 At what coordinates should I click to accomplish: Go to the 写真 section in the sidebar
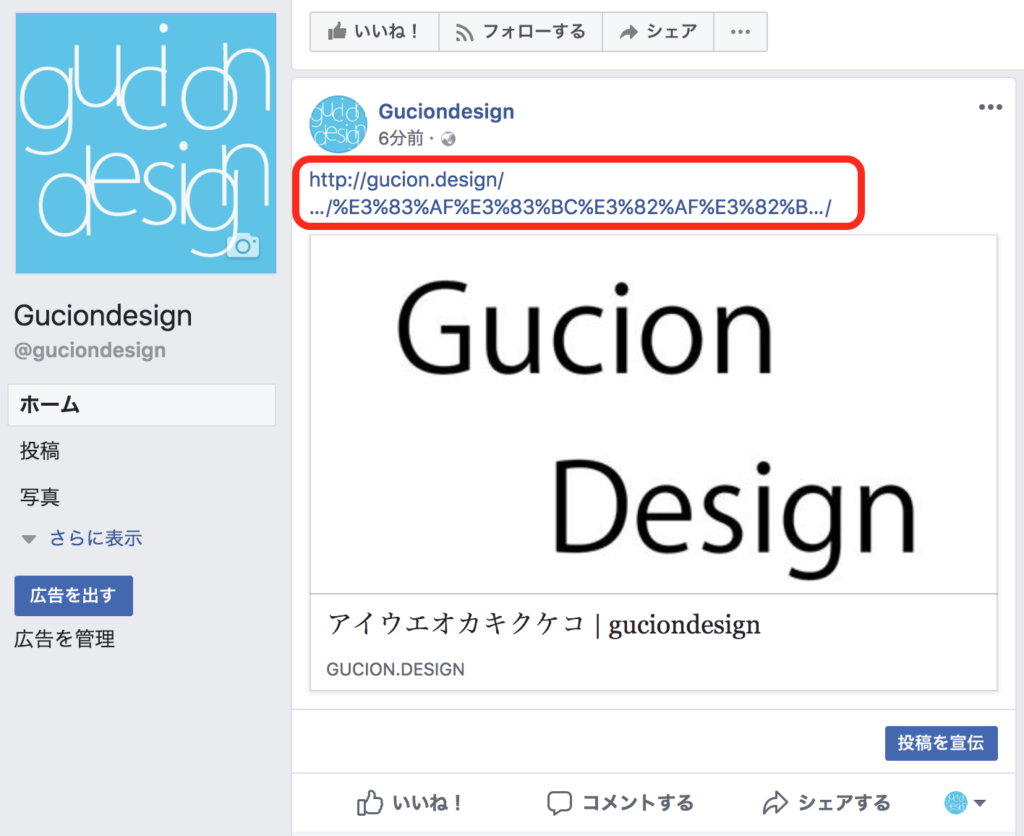tap(40, 497)
